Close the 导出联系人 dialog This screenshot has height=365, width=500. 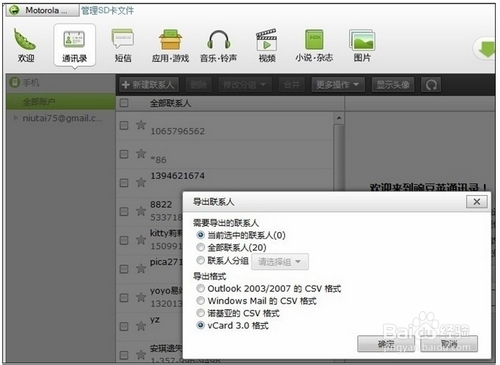point(477,201)
